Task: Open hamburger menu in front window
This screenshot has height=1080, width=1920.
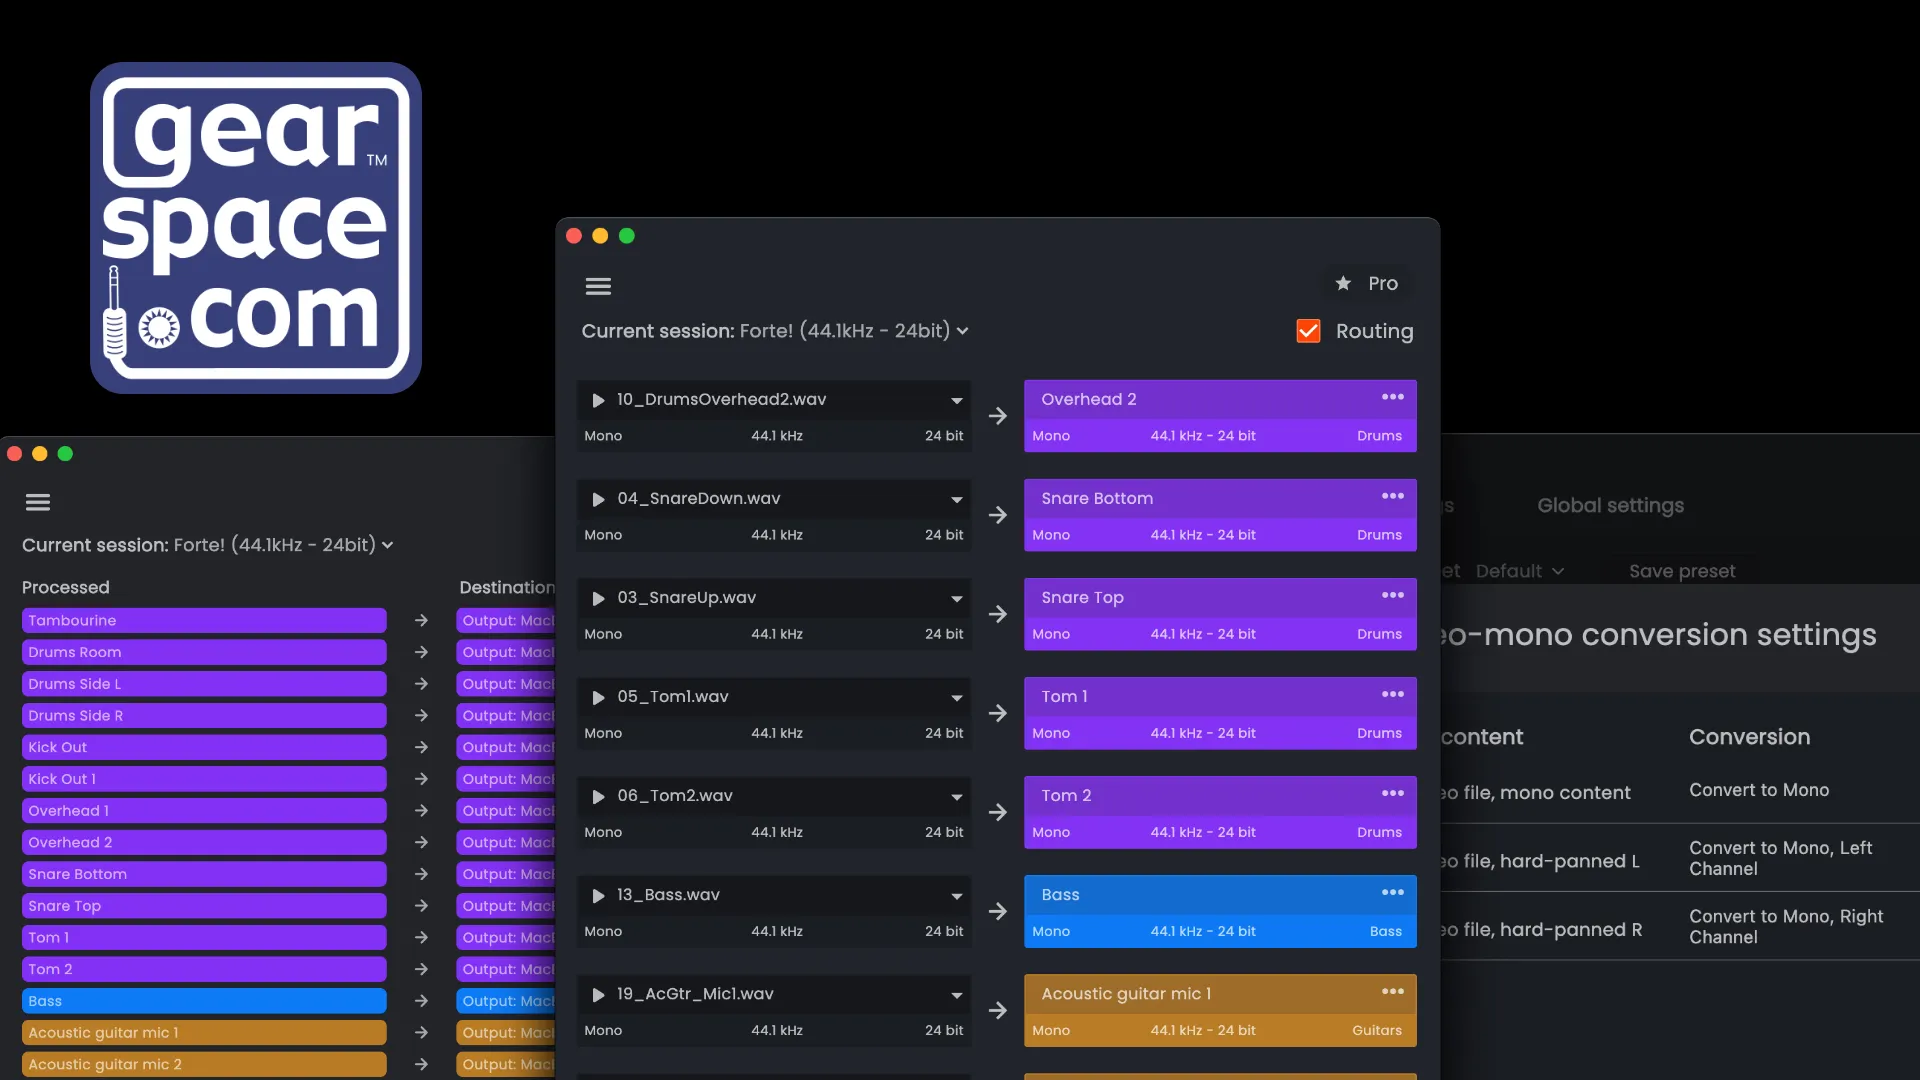Action: click(x=598, y=287)
